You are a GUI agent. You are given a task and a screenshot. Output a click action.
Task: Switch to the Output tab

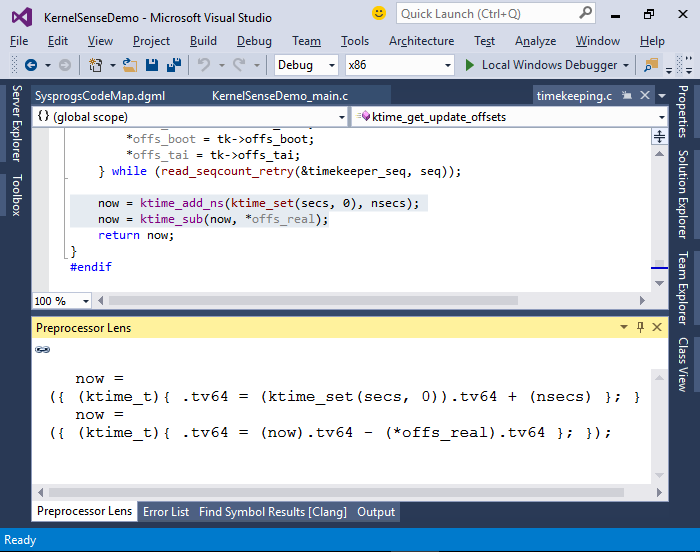(x=376, y=512)
